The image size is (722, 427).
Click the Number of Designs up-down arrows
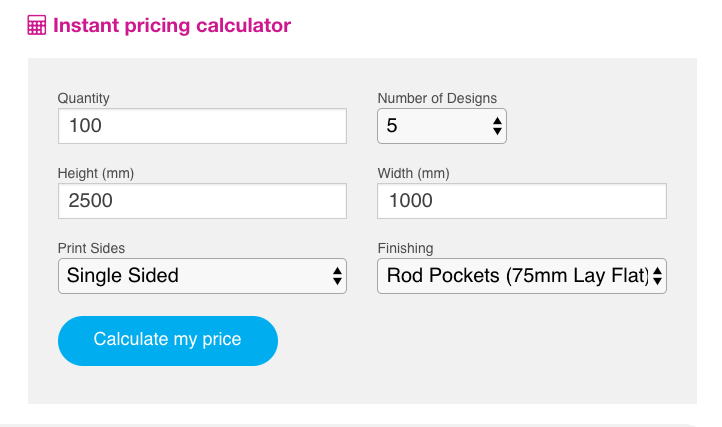pos(497,126)
